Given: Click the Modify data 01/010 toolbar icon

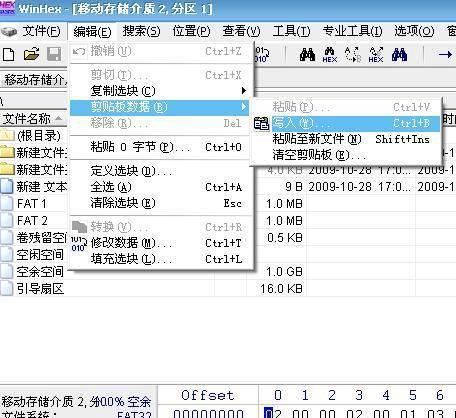Looking at the screenshot, I should [262, 54].
